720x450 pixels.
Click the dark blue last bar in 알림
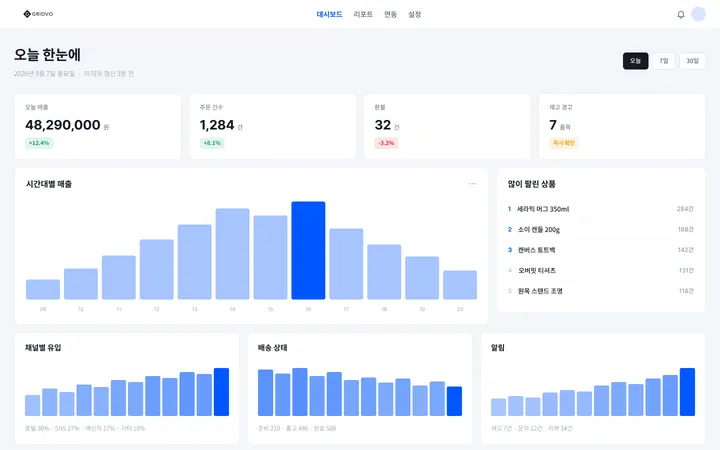(687, 392)
